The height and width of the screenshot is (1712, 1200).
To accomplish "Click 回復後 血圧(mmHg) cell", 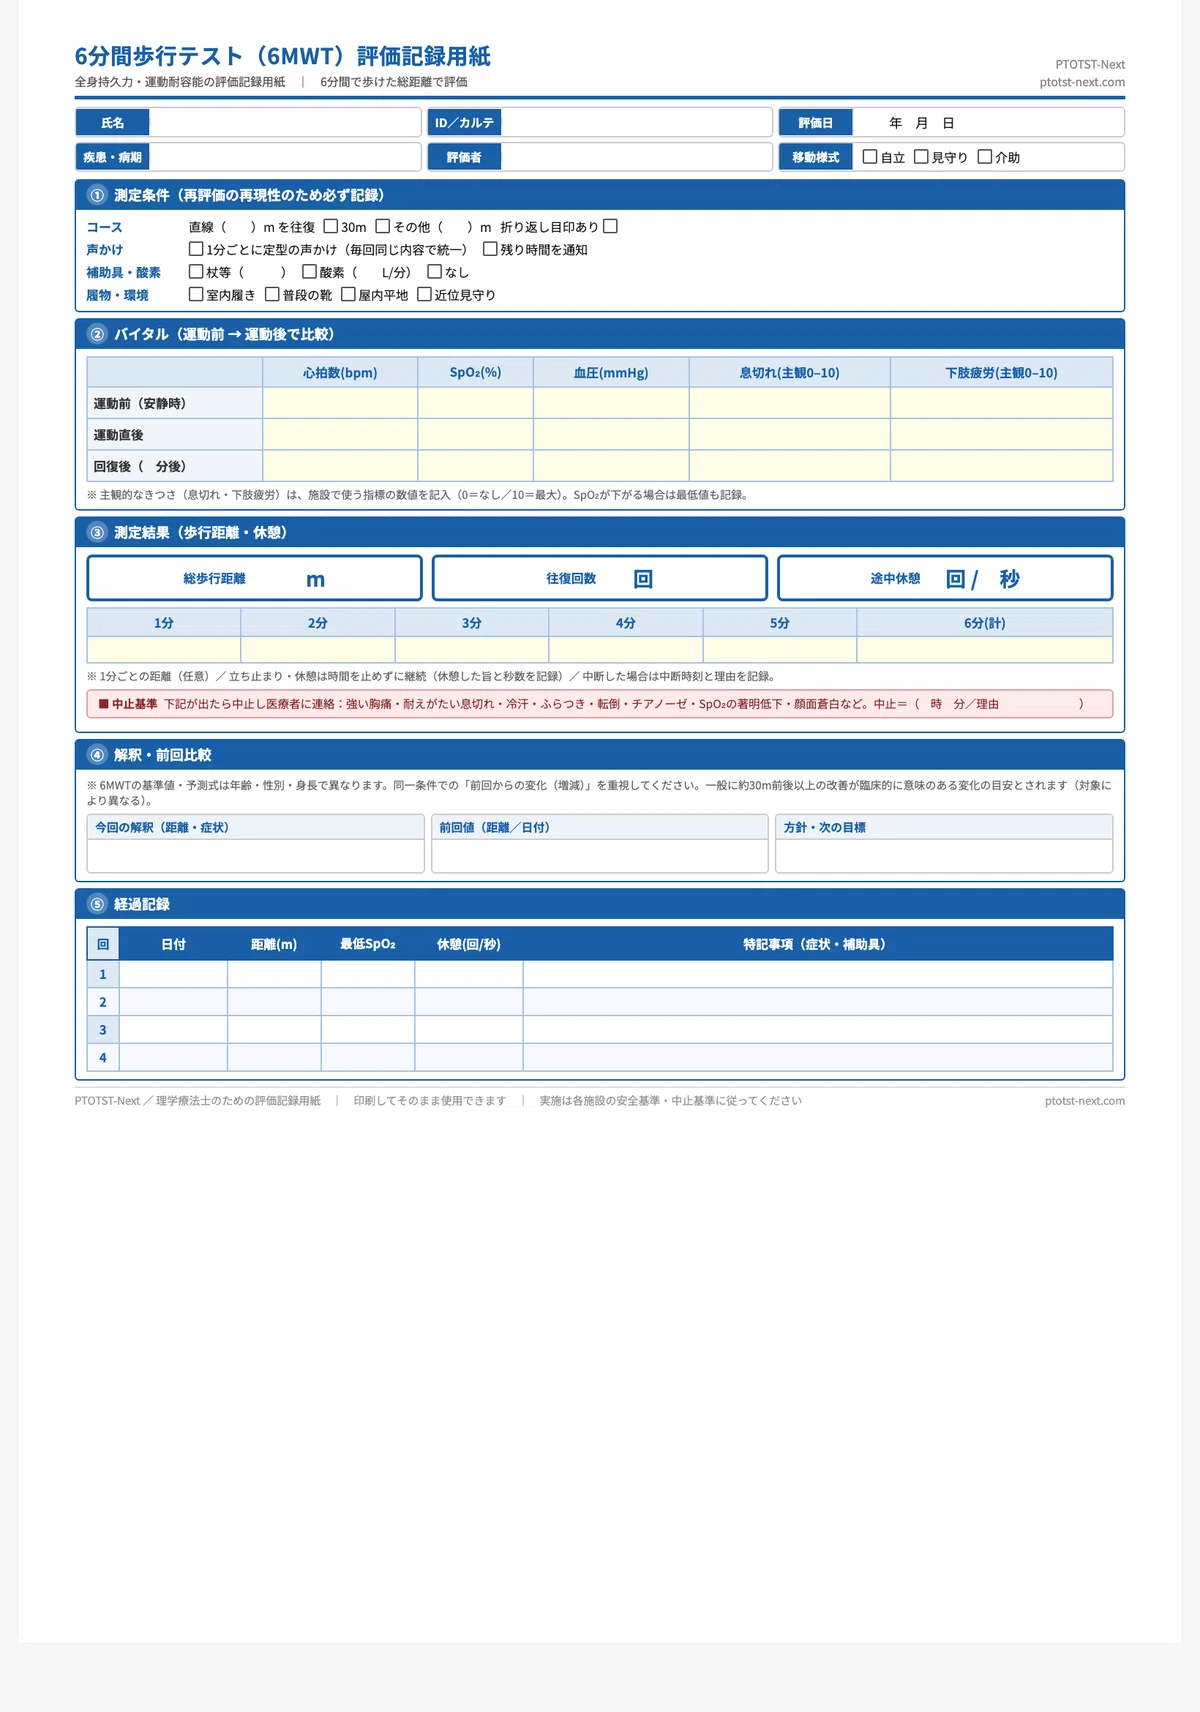I will [611, 466].
